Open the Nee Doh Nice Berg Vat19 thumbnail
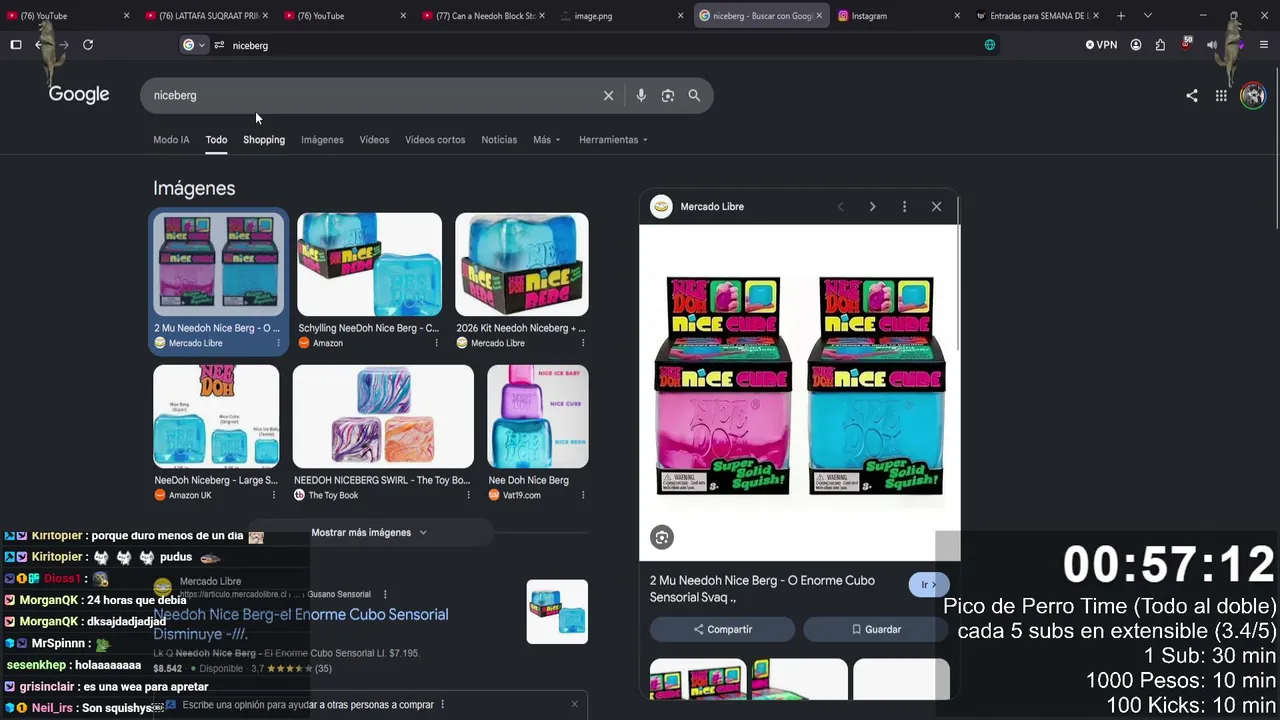1280x720 pixels. point(538,416)
